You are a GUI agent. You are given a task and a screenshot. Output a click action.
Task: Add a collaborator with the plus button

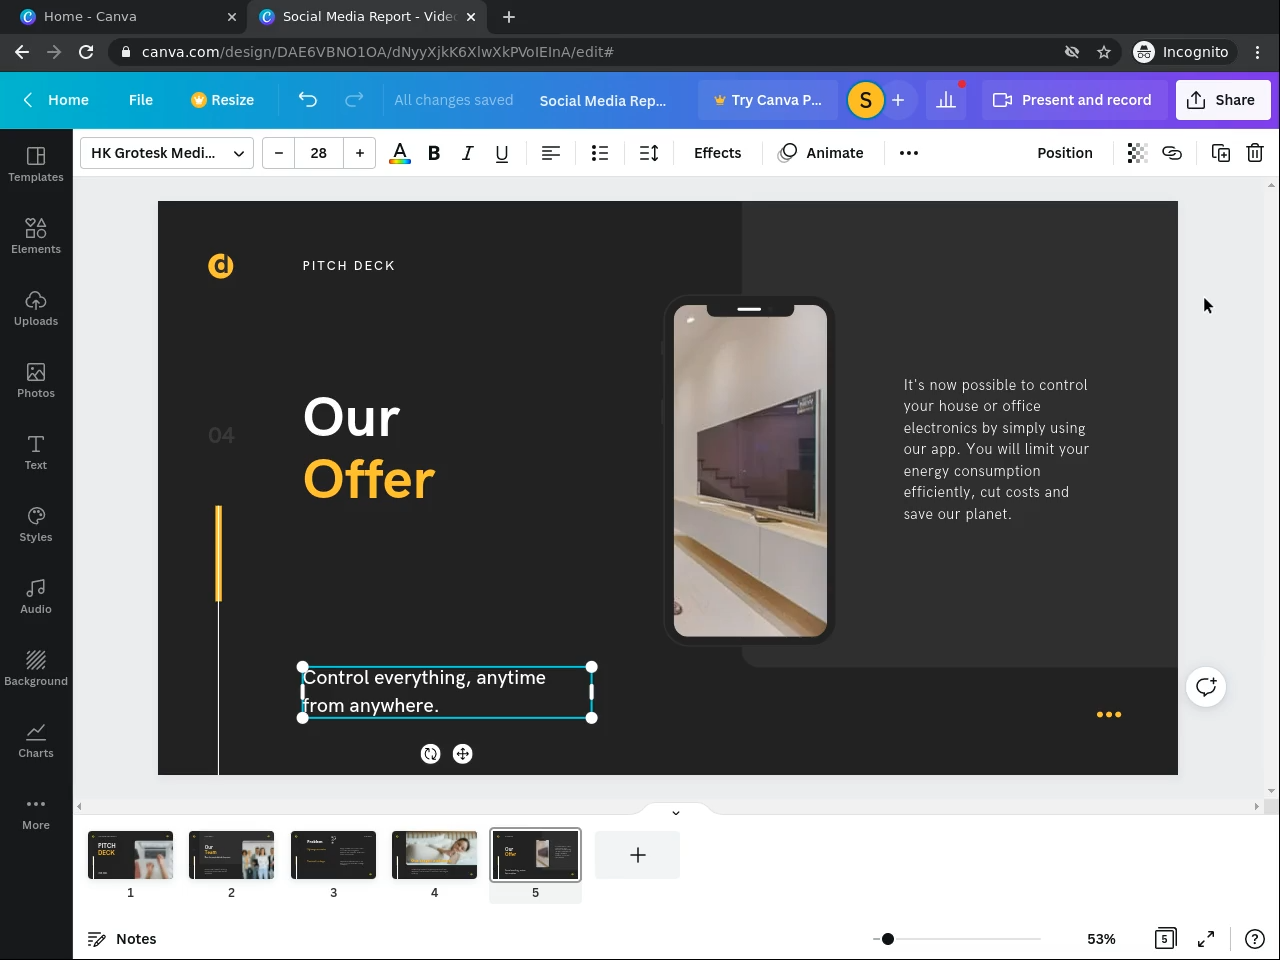click(898, 100)
